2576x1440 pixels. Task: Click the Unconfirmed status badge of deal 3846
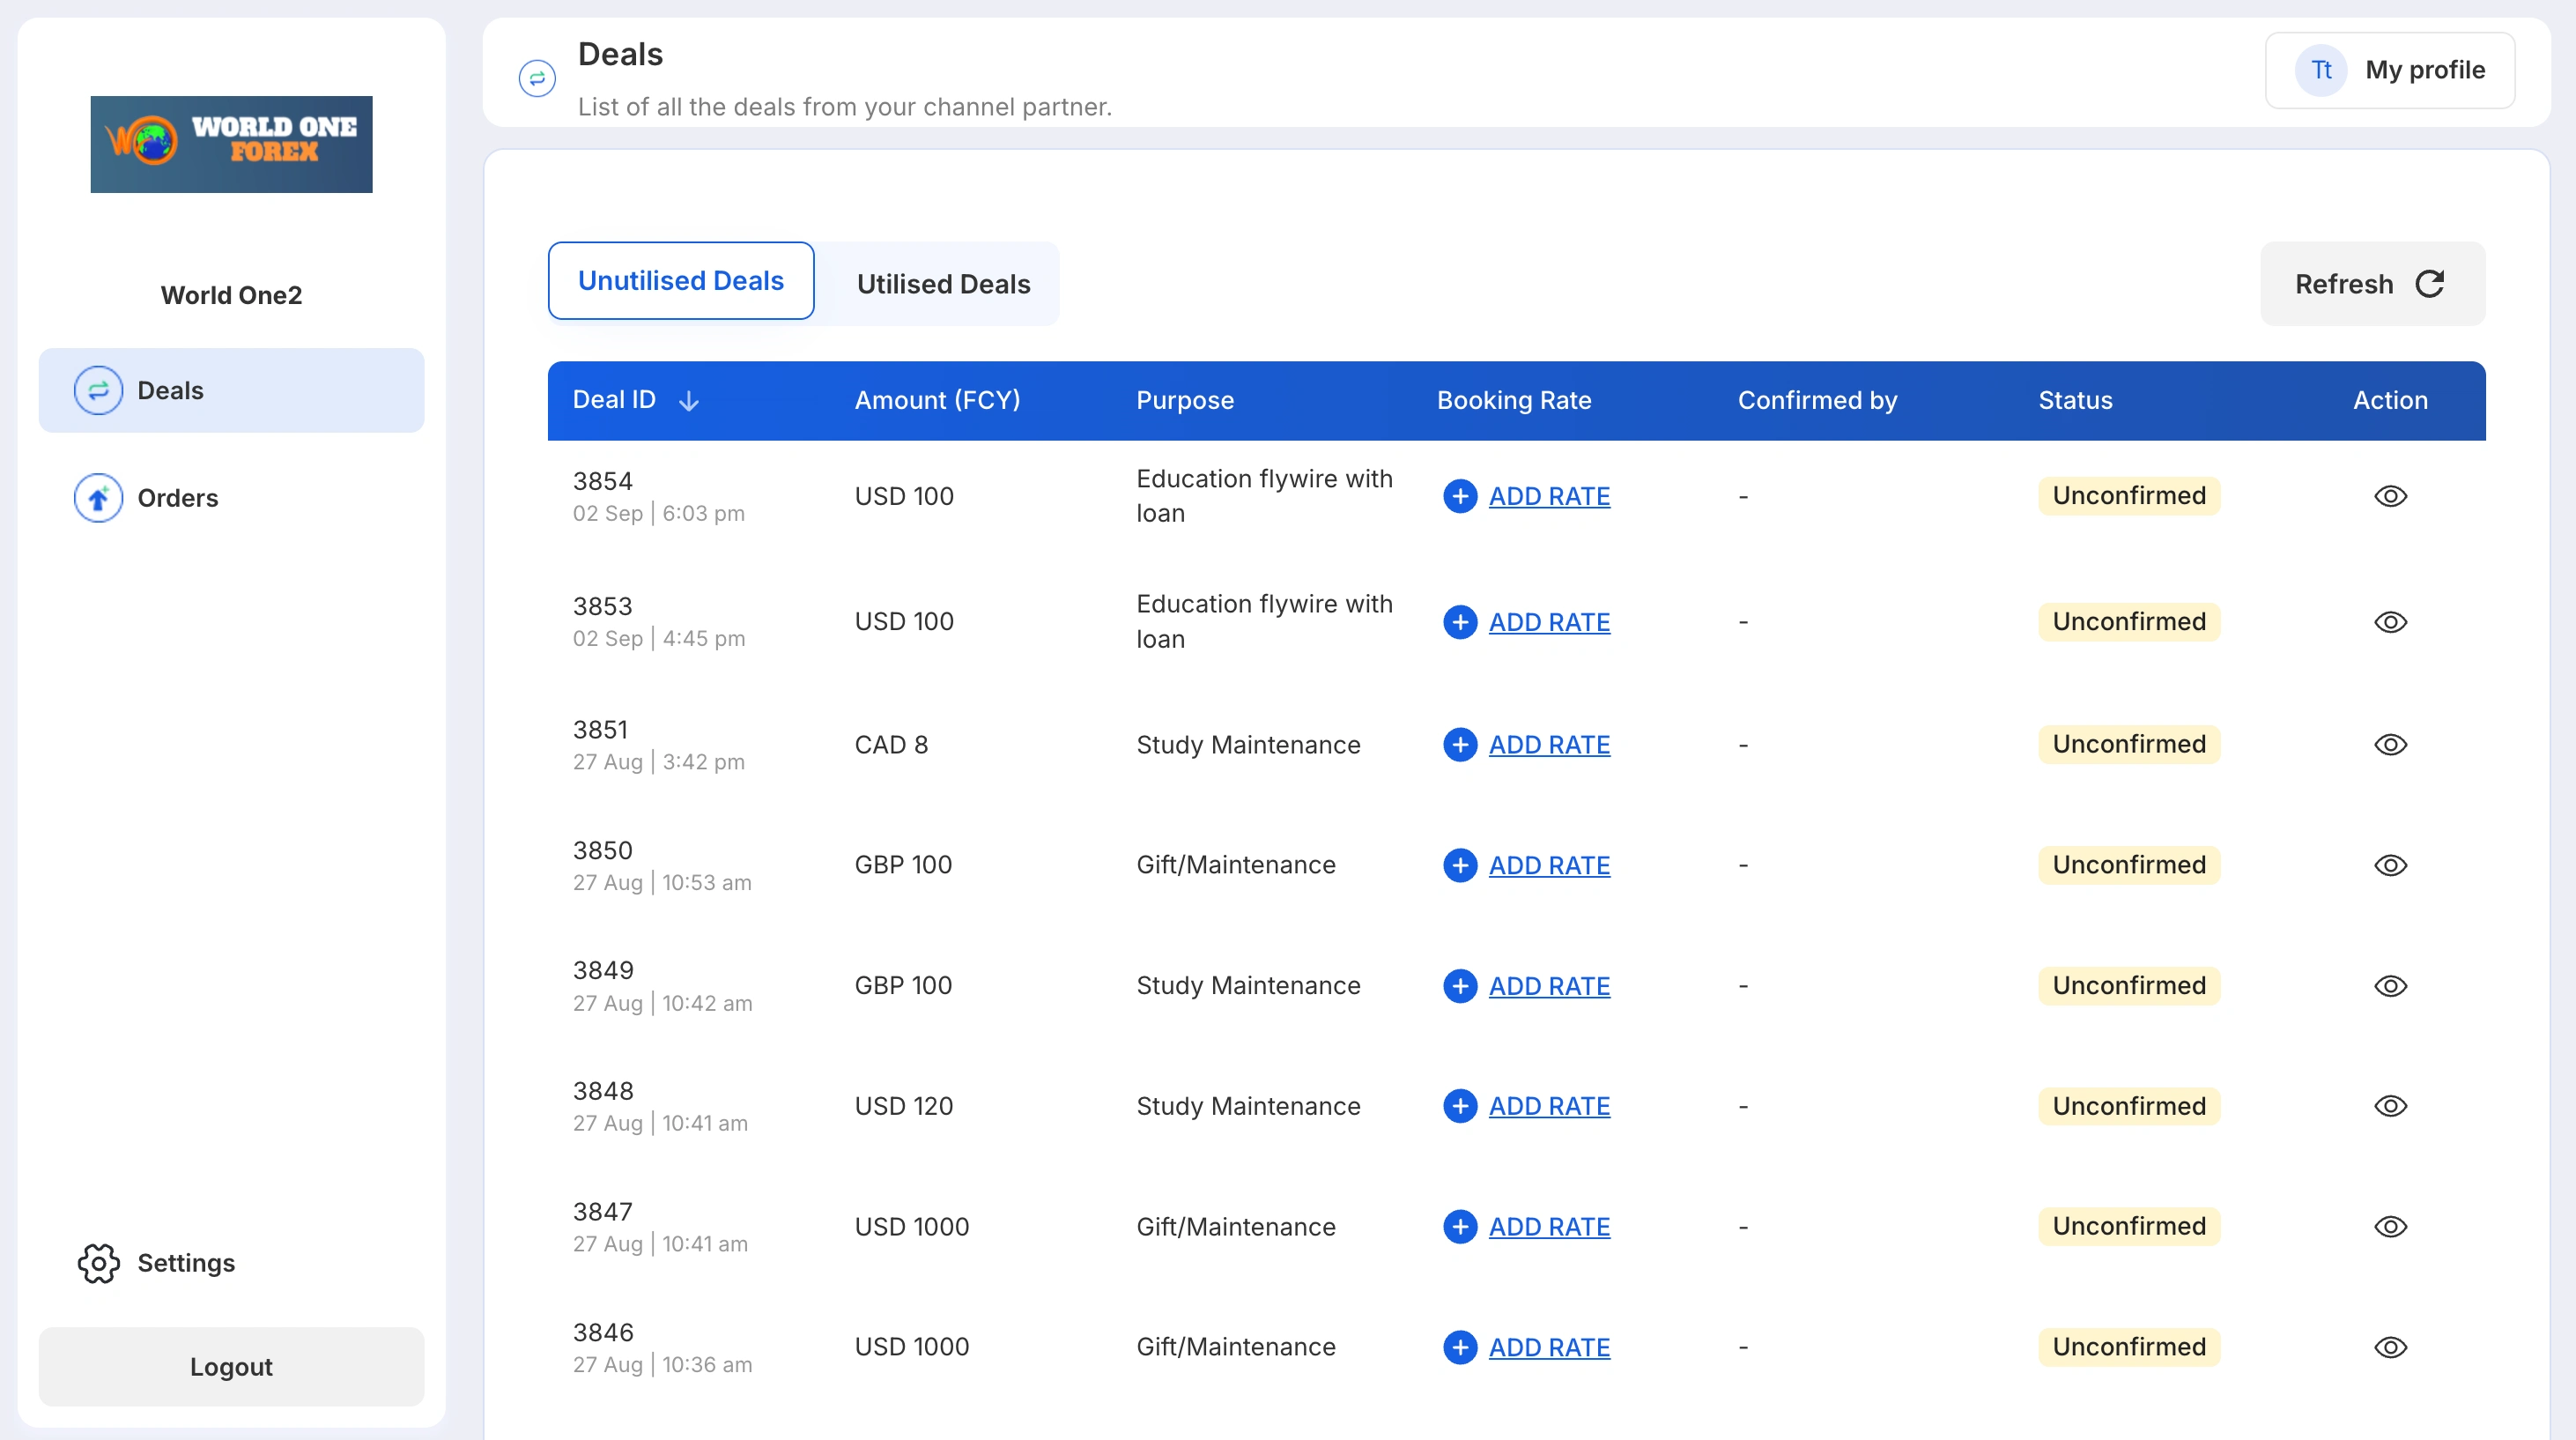tap(2129, 1347)
